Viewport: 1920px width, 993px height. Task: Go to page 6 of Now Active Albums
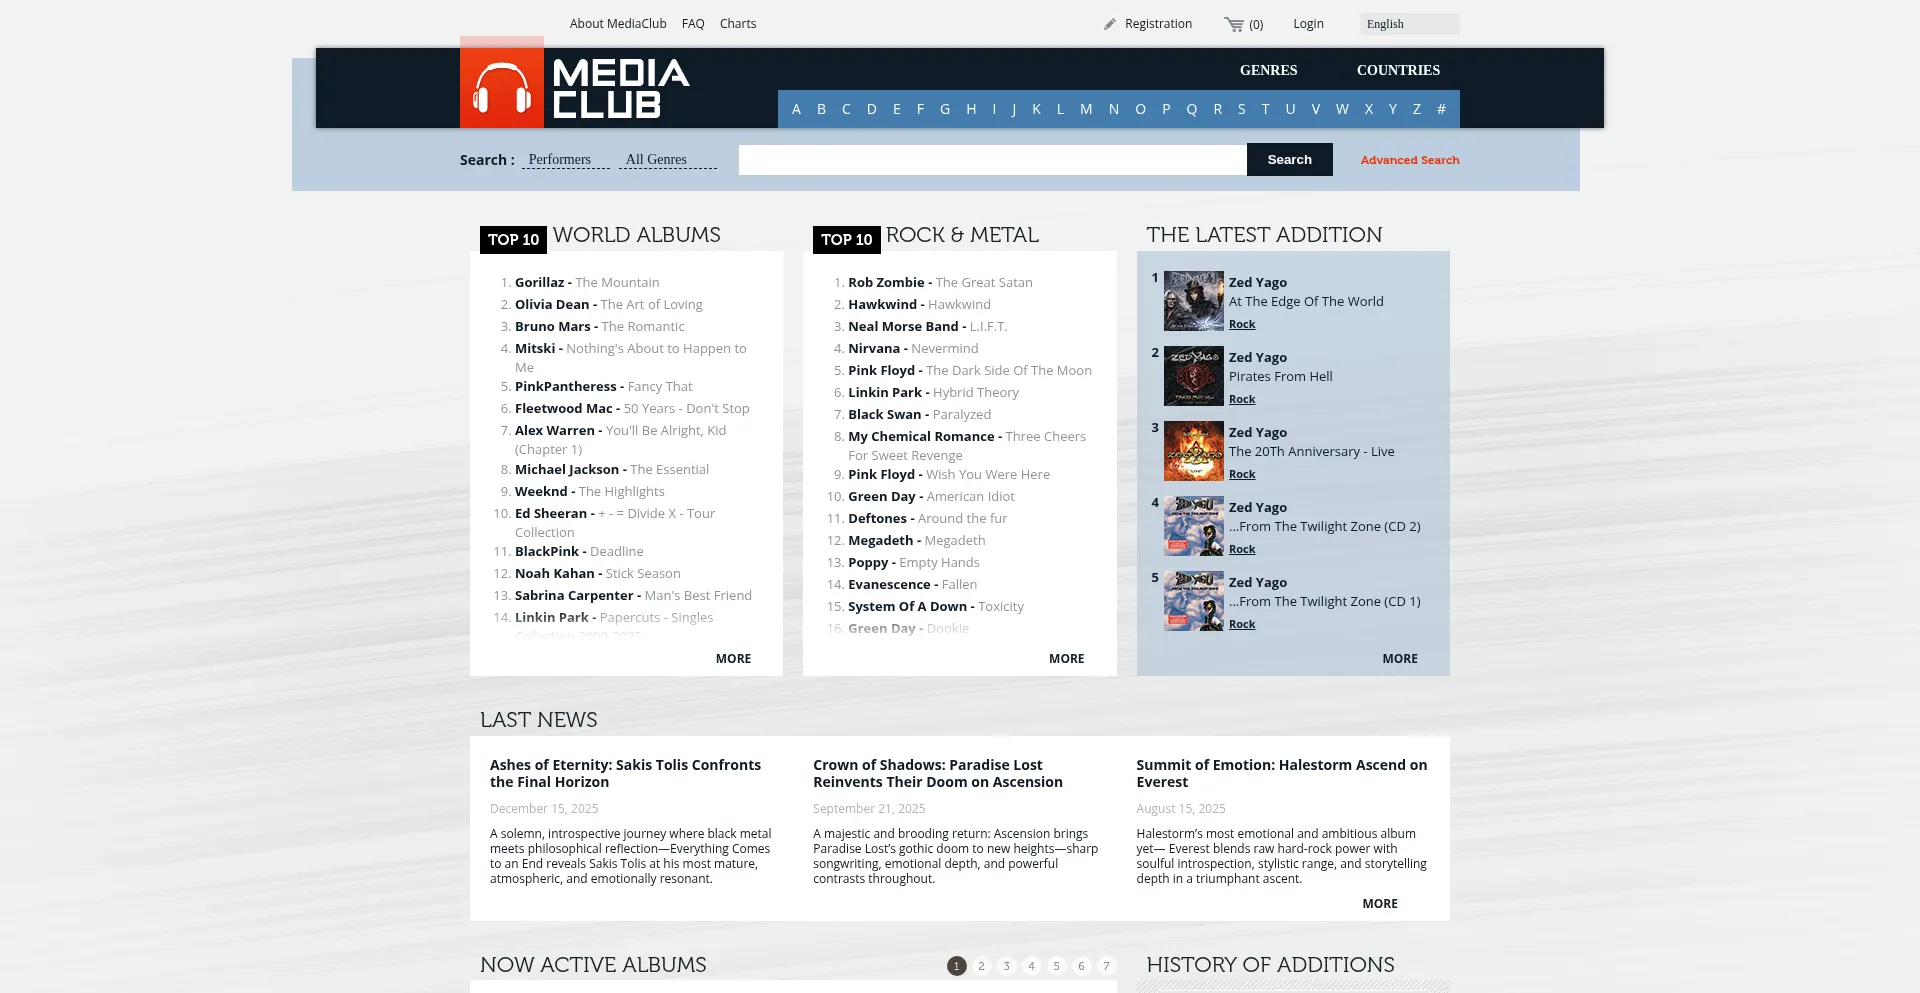[1081, 966]
